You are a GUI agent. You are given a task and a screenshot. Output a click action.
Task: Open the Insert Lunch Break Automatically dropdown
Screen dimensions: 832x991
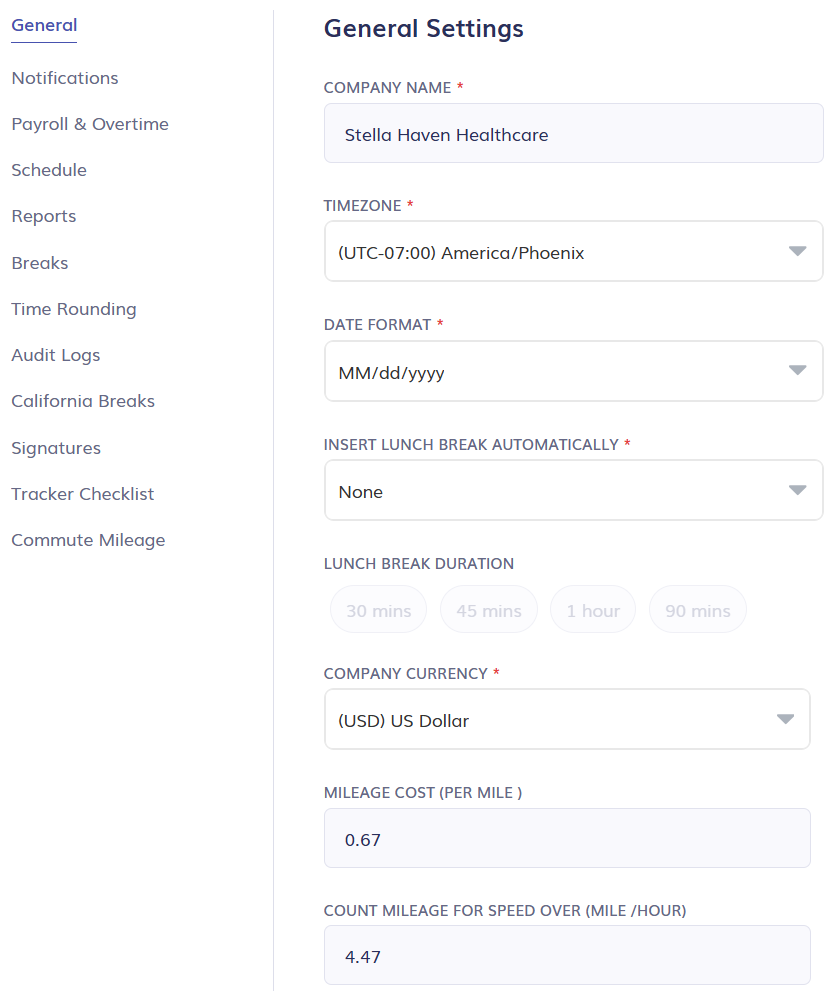point(573,490)
